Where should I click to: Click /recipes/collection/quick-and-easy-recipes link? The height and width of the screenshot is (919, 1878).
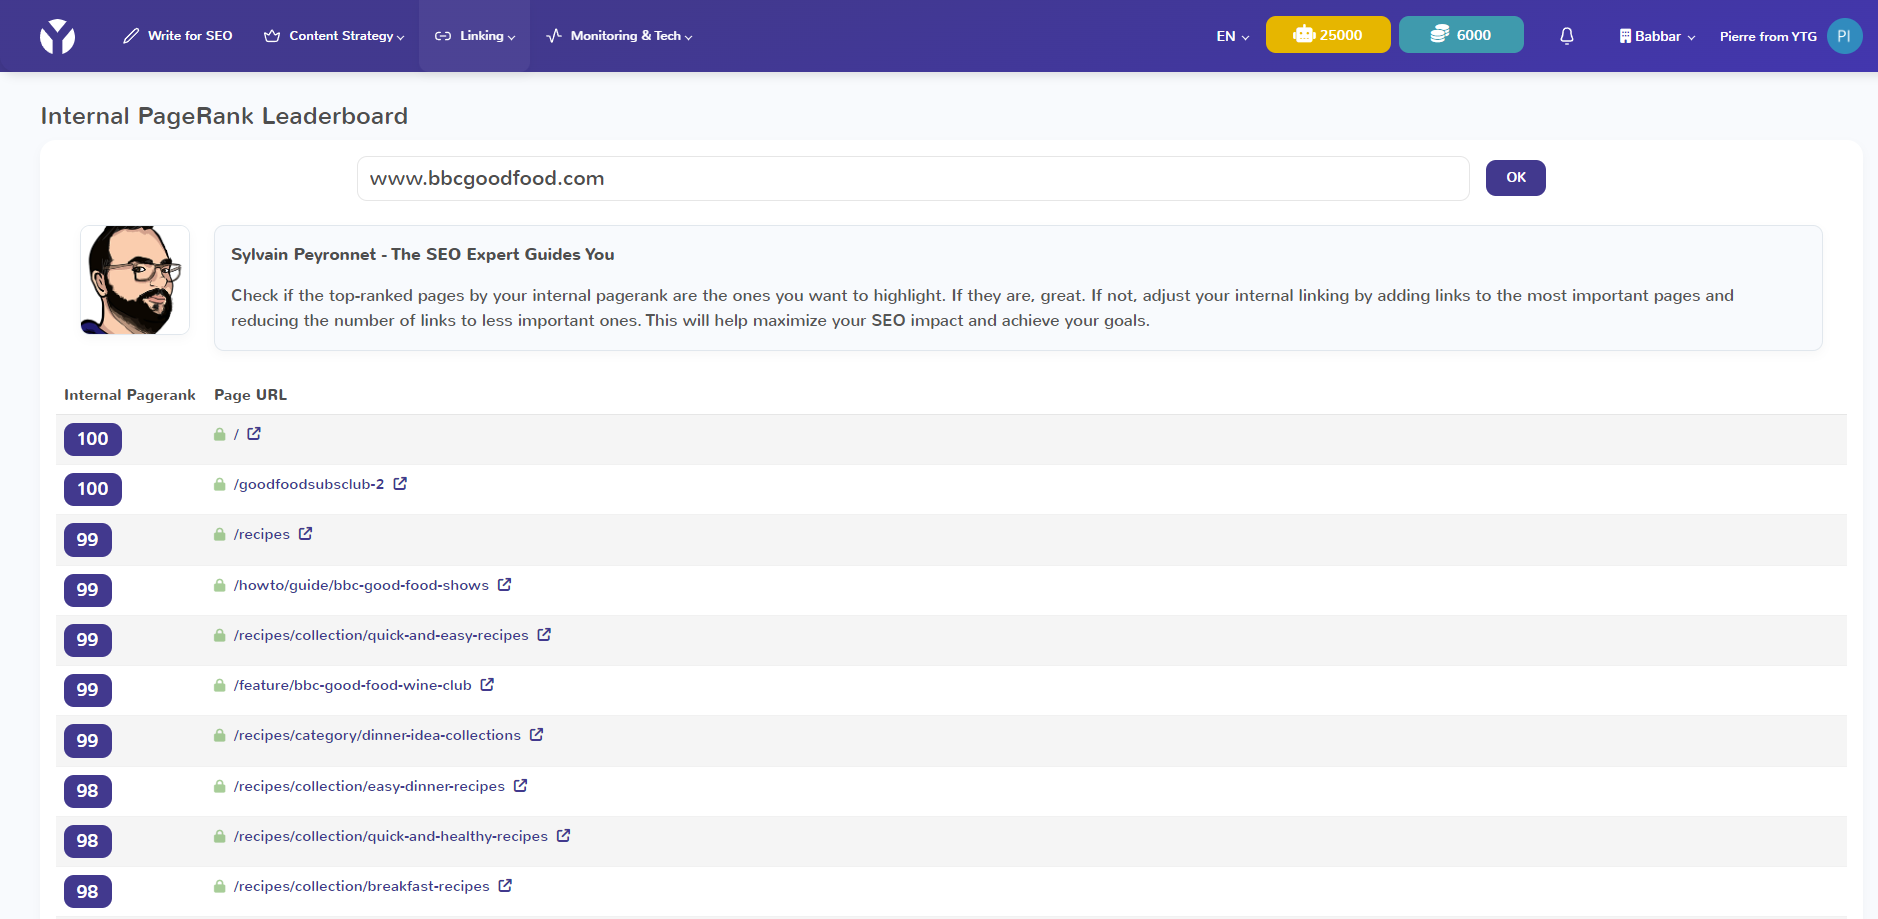coord(381,635)
